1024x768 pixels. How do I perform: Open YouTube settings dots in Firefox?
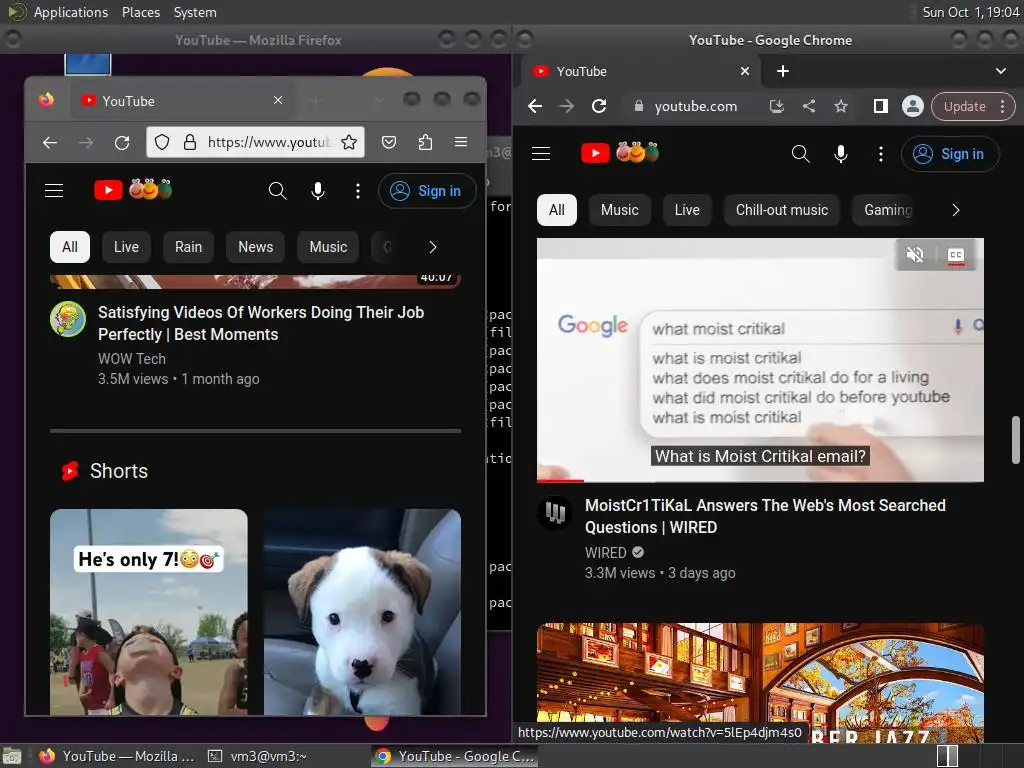(x=358, y=191)
